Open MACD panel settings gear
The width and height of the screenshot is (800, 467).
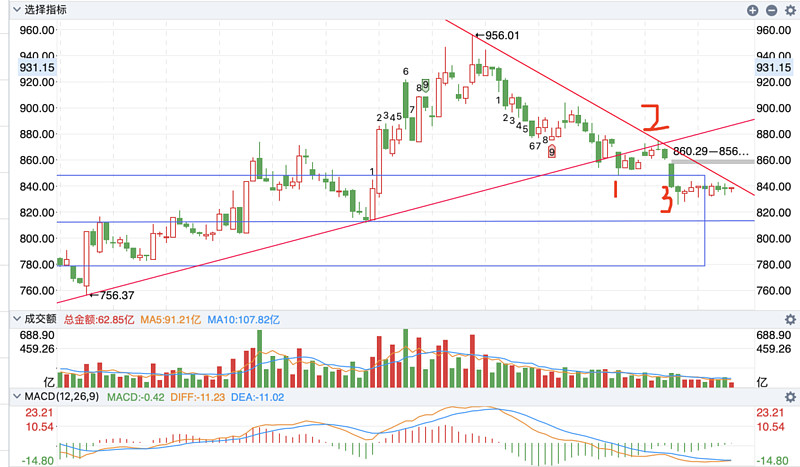(x=790, y=397)
